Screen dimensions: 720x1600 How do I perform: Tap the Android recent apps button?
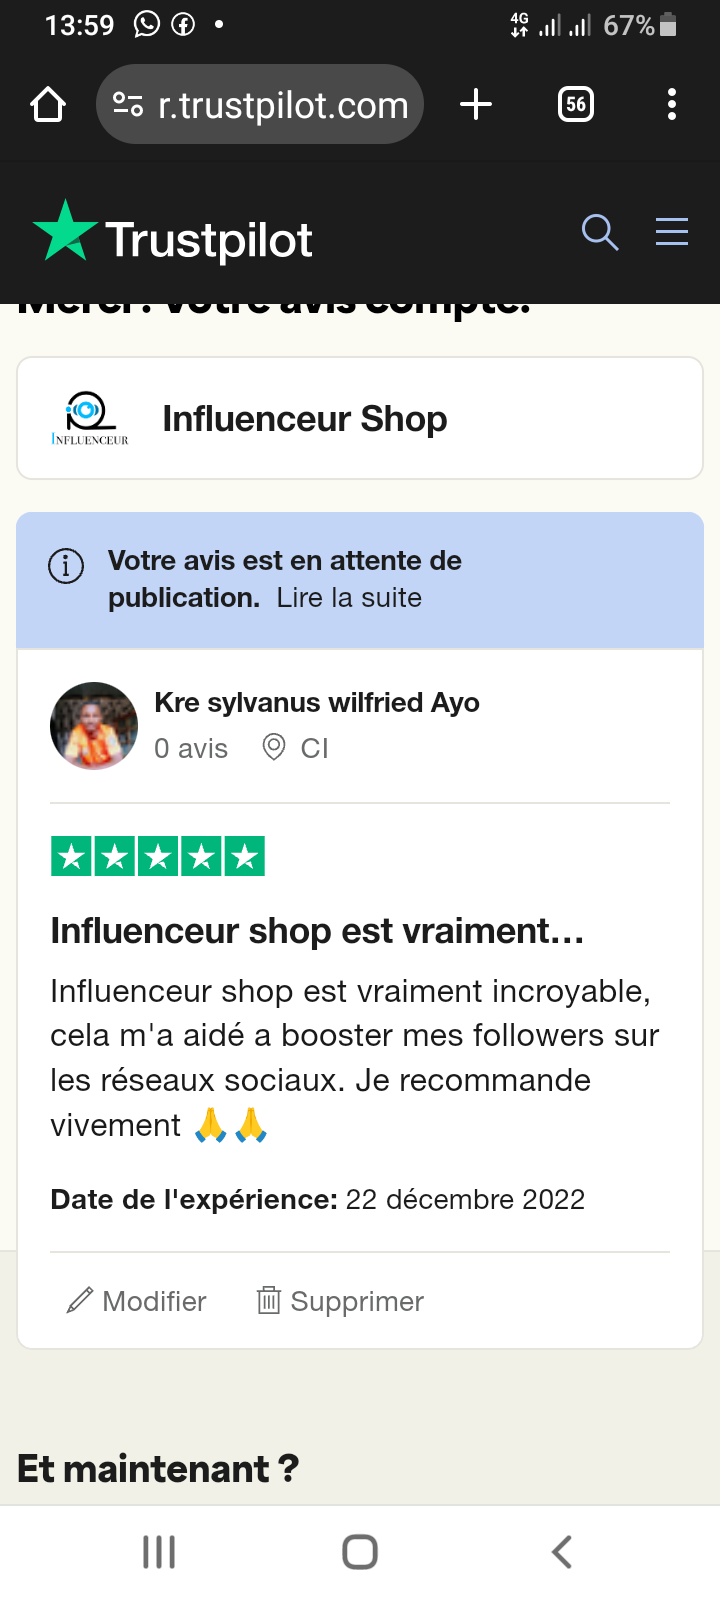click(159, 1552)
